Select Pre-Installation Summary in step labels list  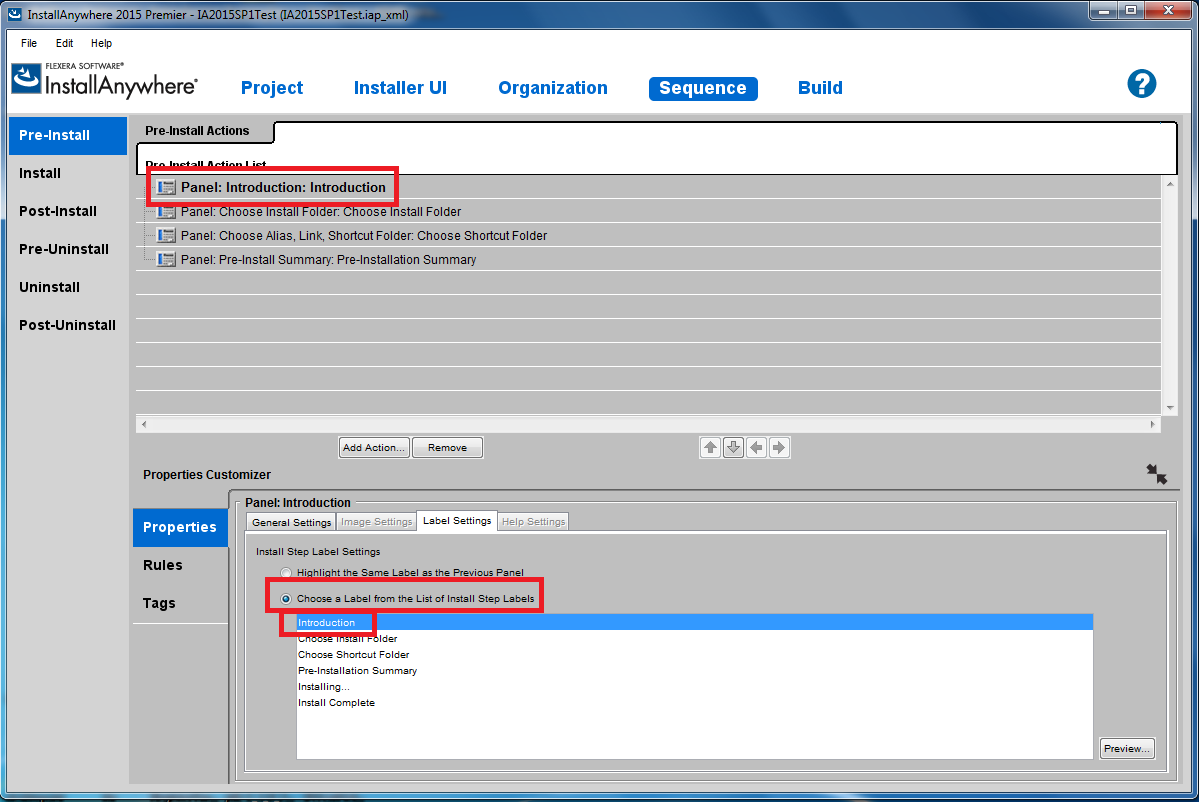[x=694, y=670]
